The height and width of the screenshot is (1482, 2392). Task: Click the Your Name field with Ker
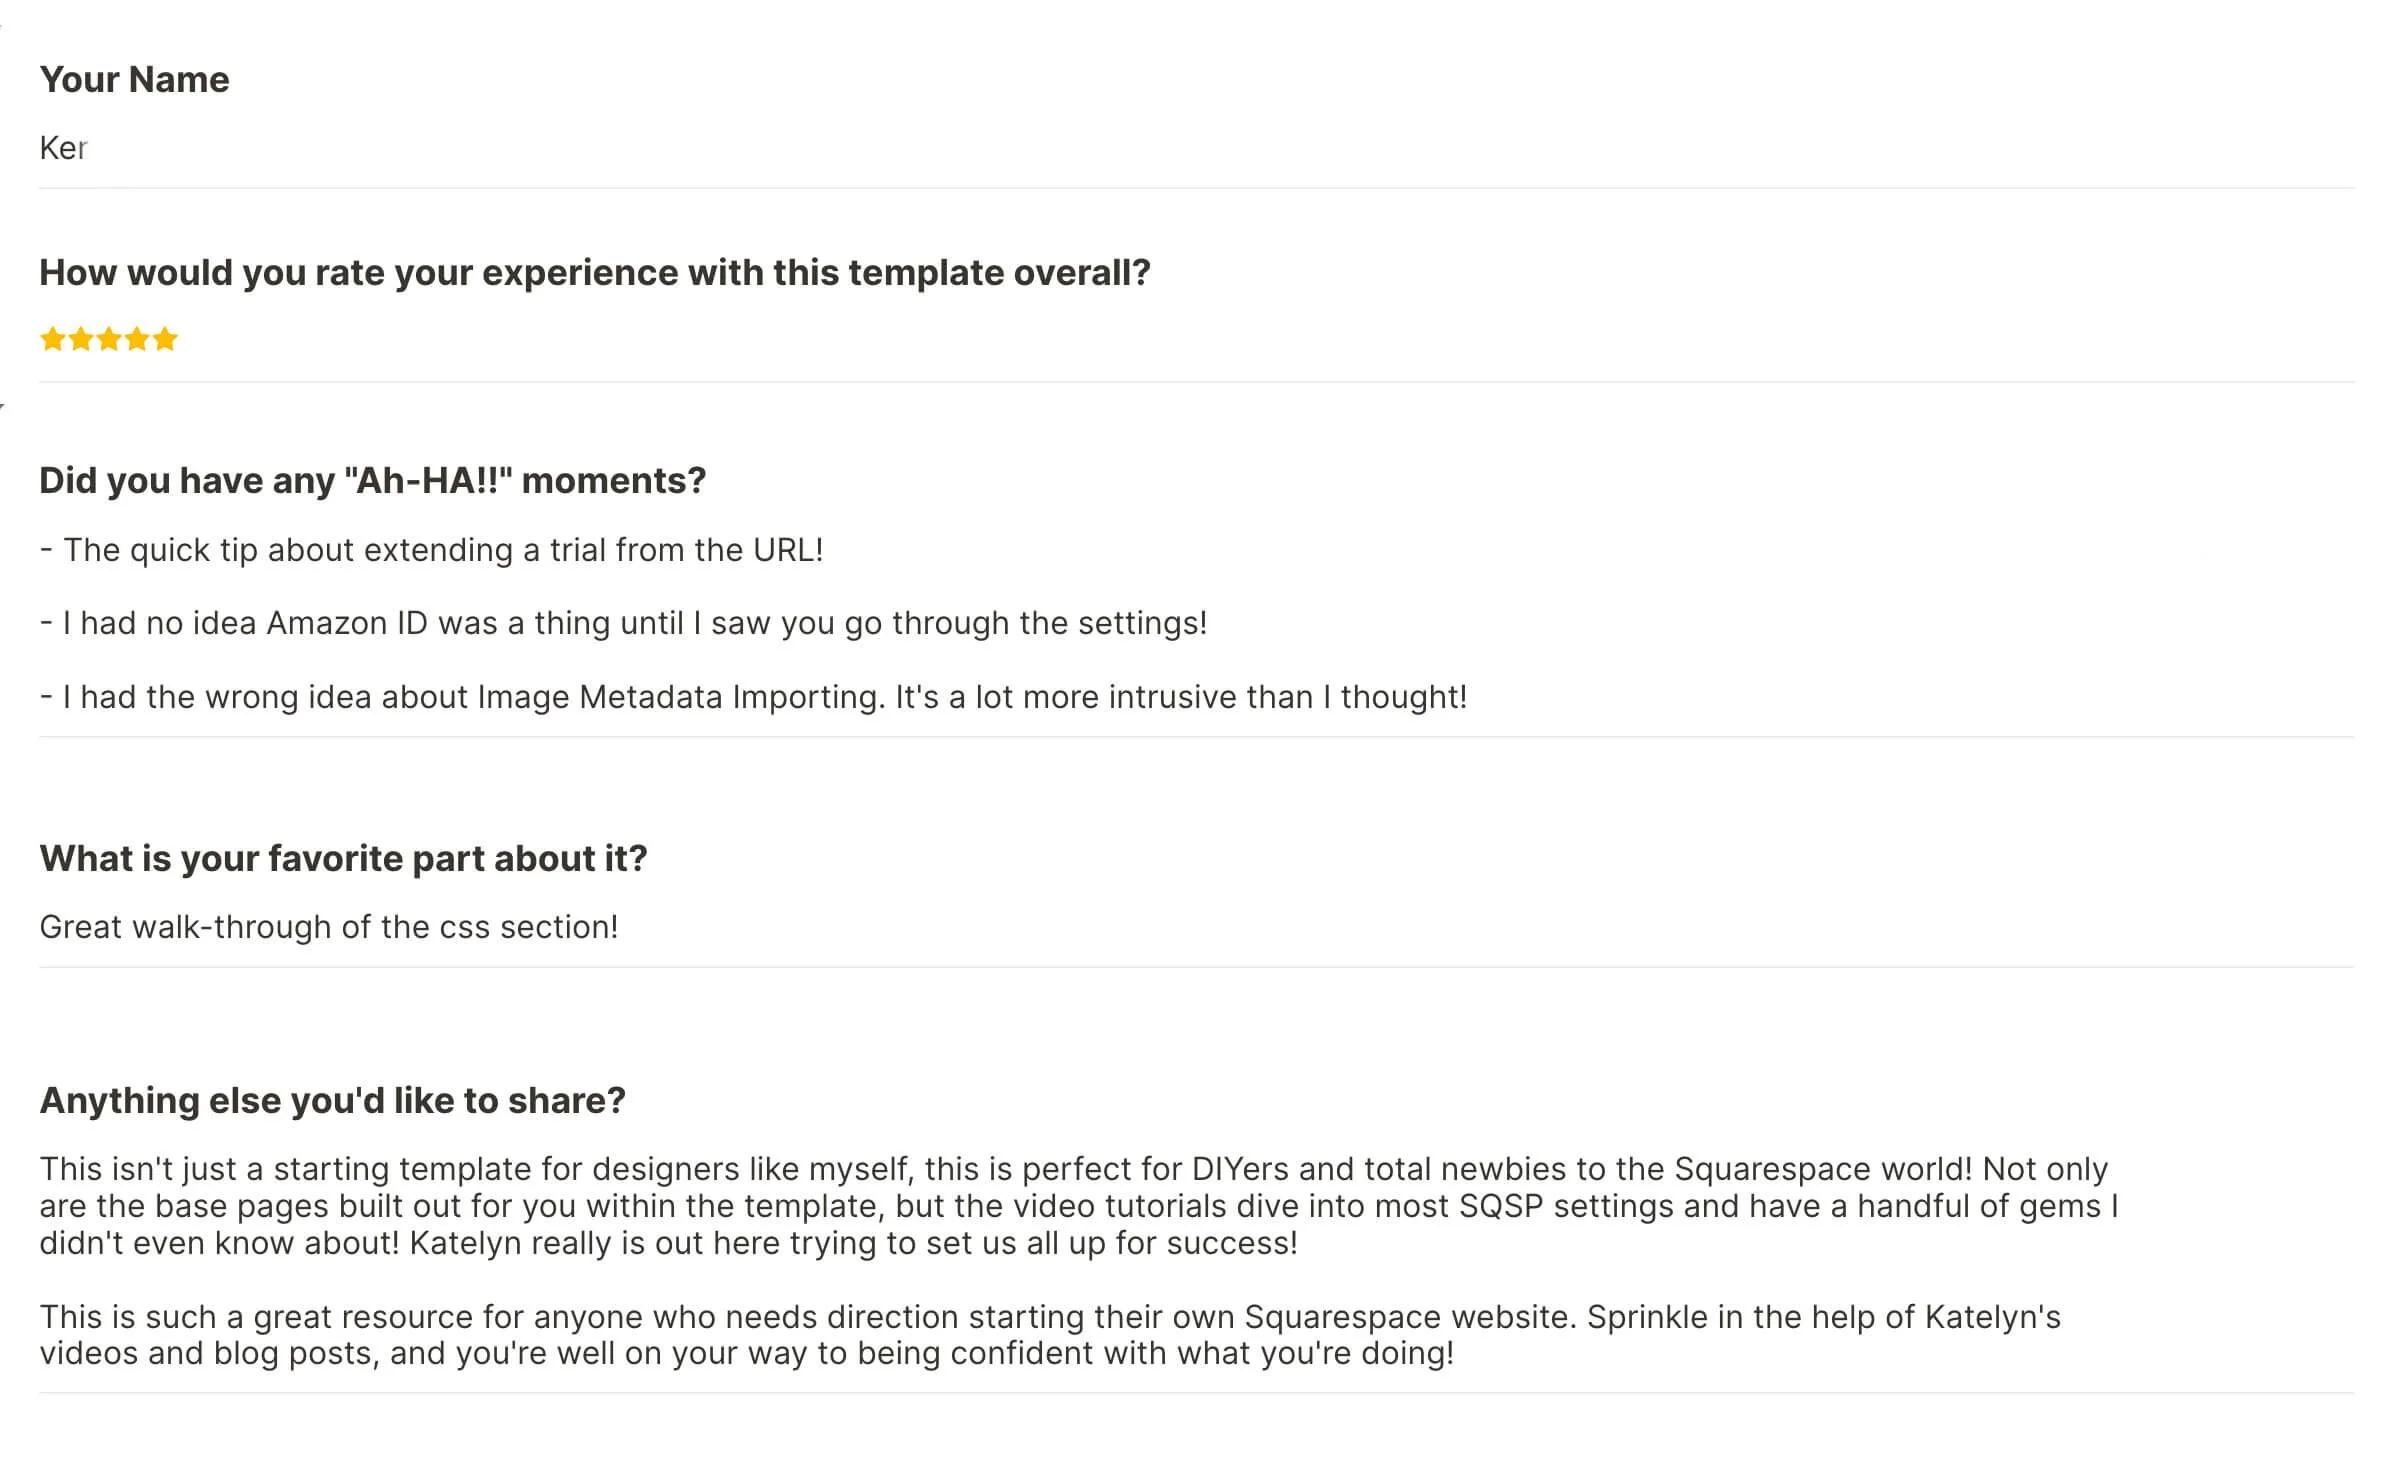(x=1196, y=148)
